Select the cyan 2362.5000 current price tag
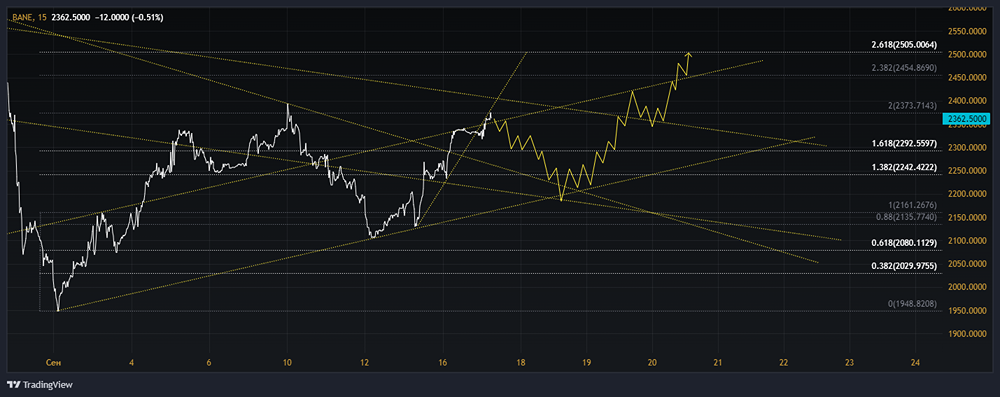Image resolution: width=1000 pixels, height=397 pixels. tap(966, 119)
